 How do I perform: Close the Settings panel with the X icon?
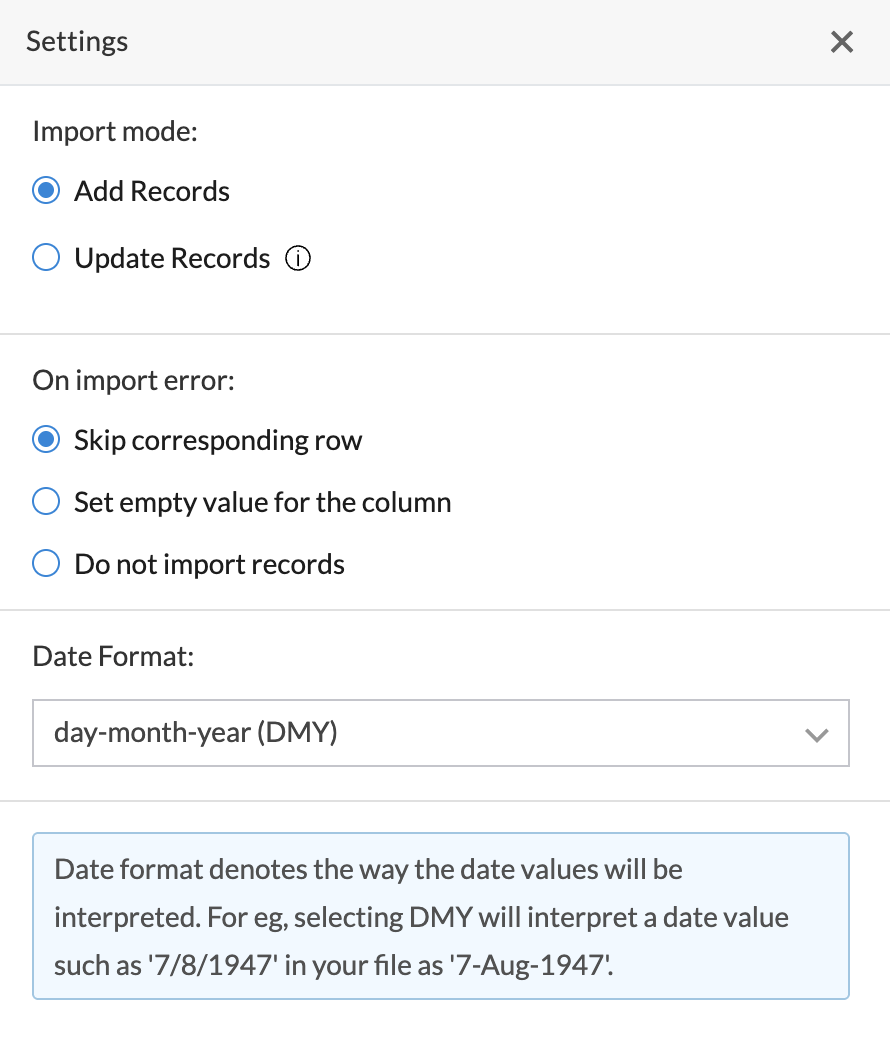pos(842,42)
